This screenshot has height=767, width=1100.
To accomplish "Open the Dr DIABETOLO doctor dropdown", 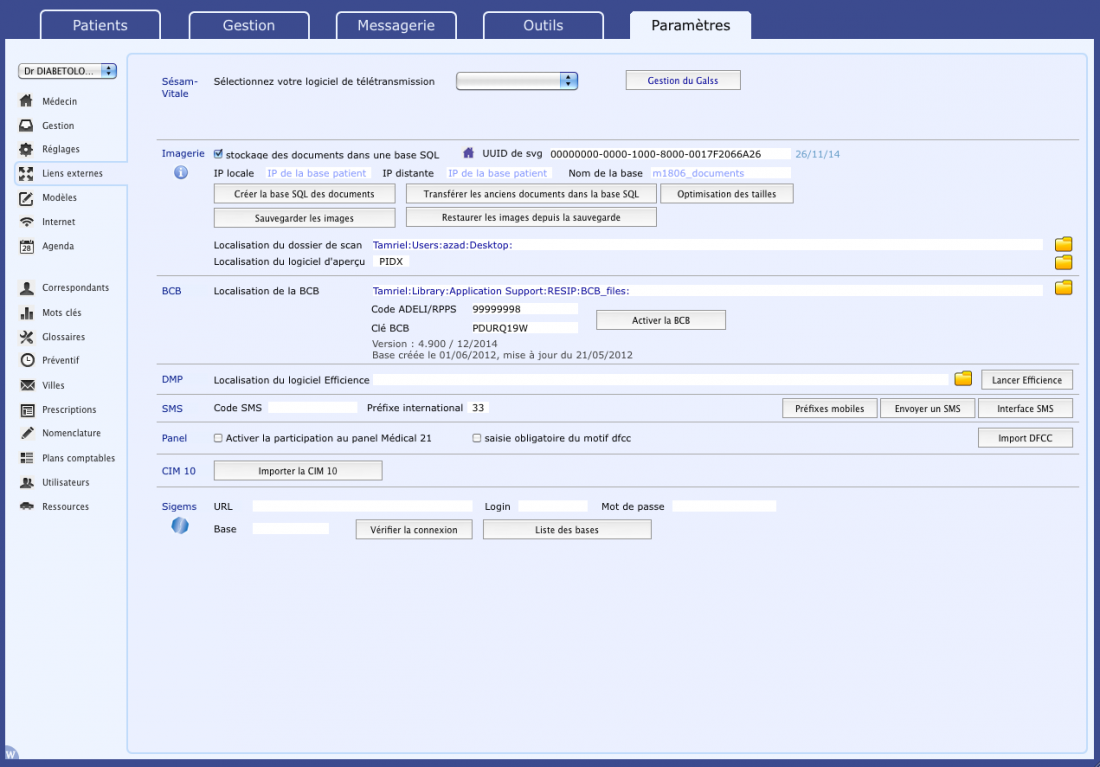I will [x=67, y=71].
